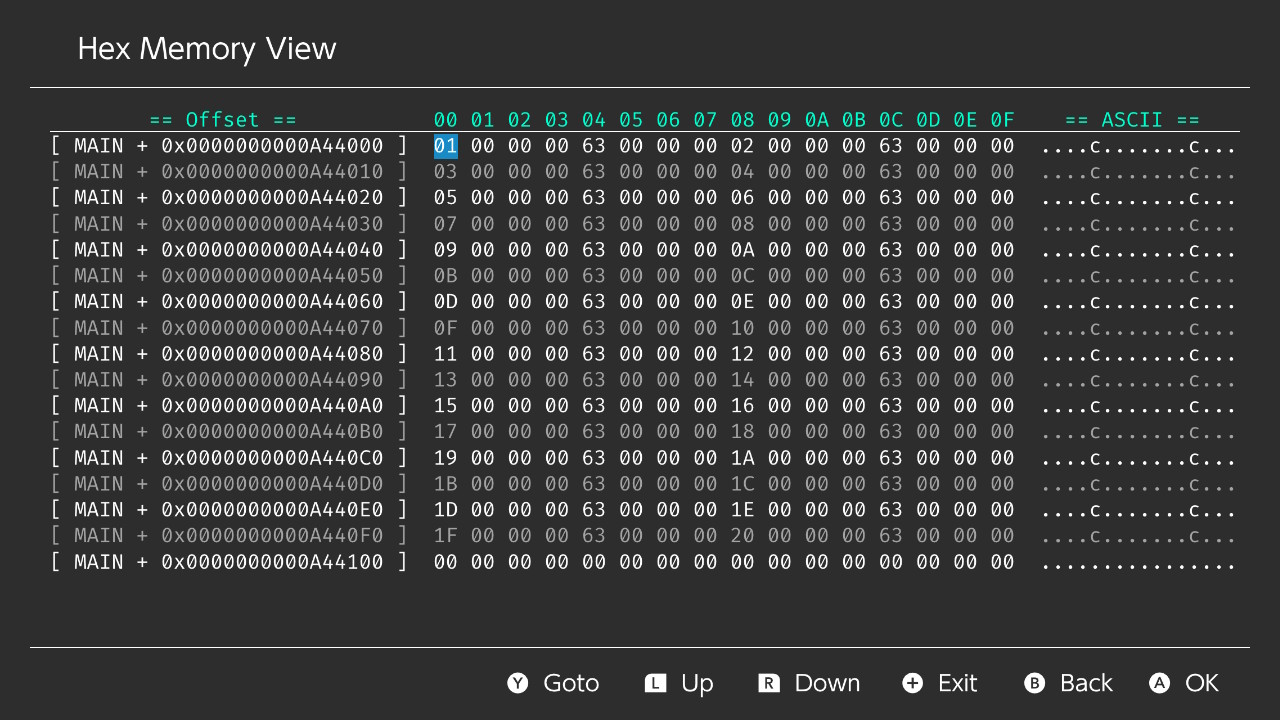Select column header 0A
Screen dimensions: 1280x720
click(x=816, y=120)
